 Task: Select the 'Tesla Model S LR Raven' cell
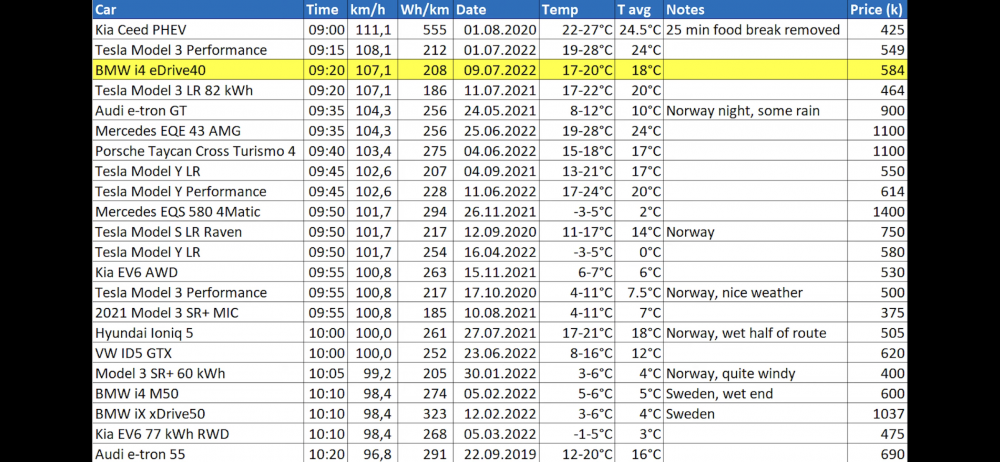pyautogui.click(x=198, y=232)
